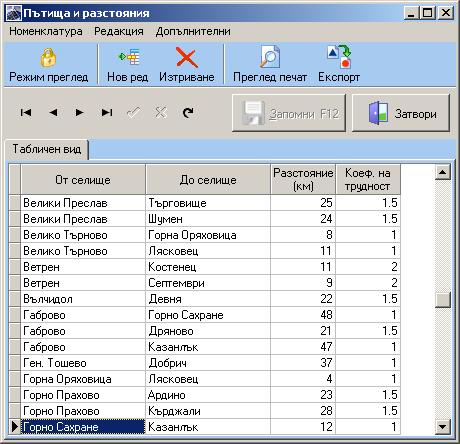This screenshot has height=444, width=460.
Task: Jump to the last record
Action: pyautogui.click(x=107, y=113)
